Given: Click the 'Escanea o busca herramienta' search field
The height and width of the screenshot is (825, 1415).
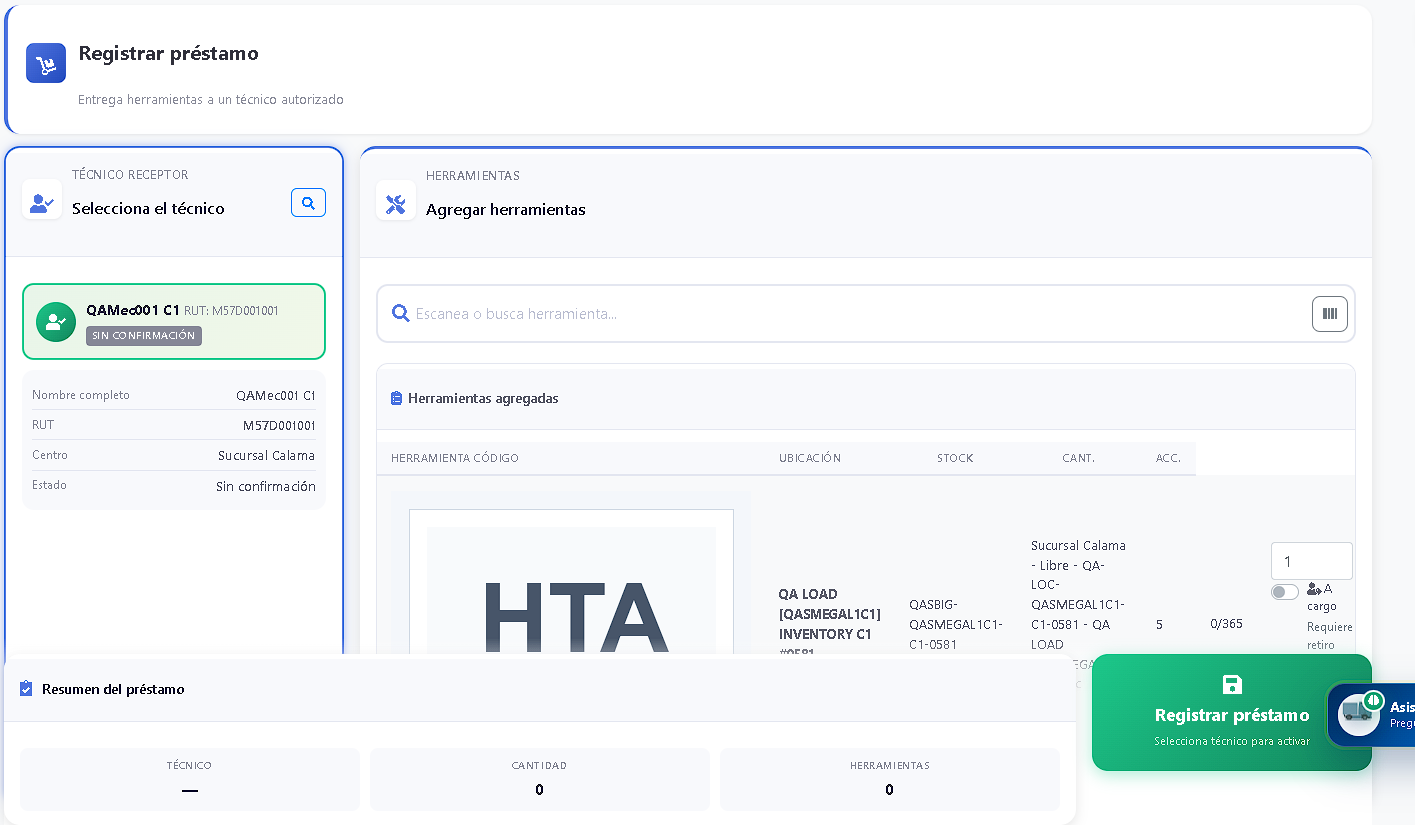Looking at the screenshot, I should [x=860, y=314].
